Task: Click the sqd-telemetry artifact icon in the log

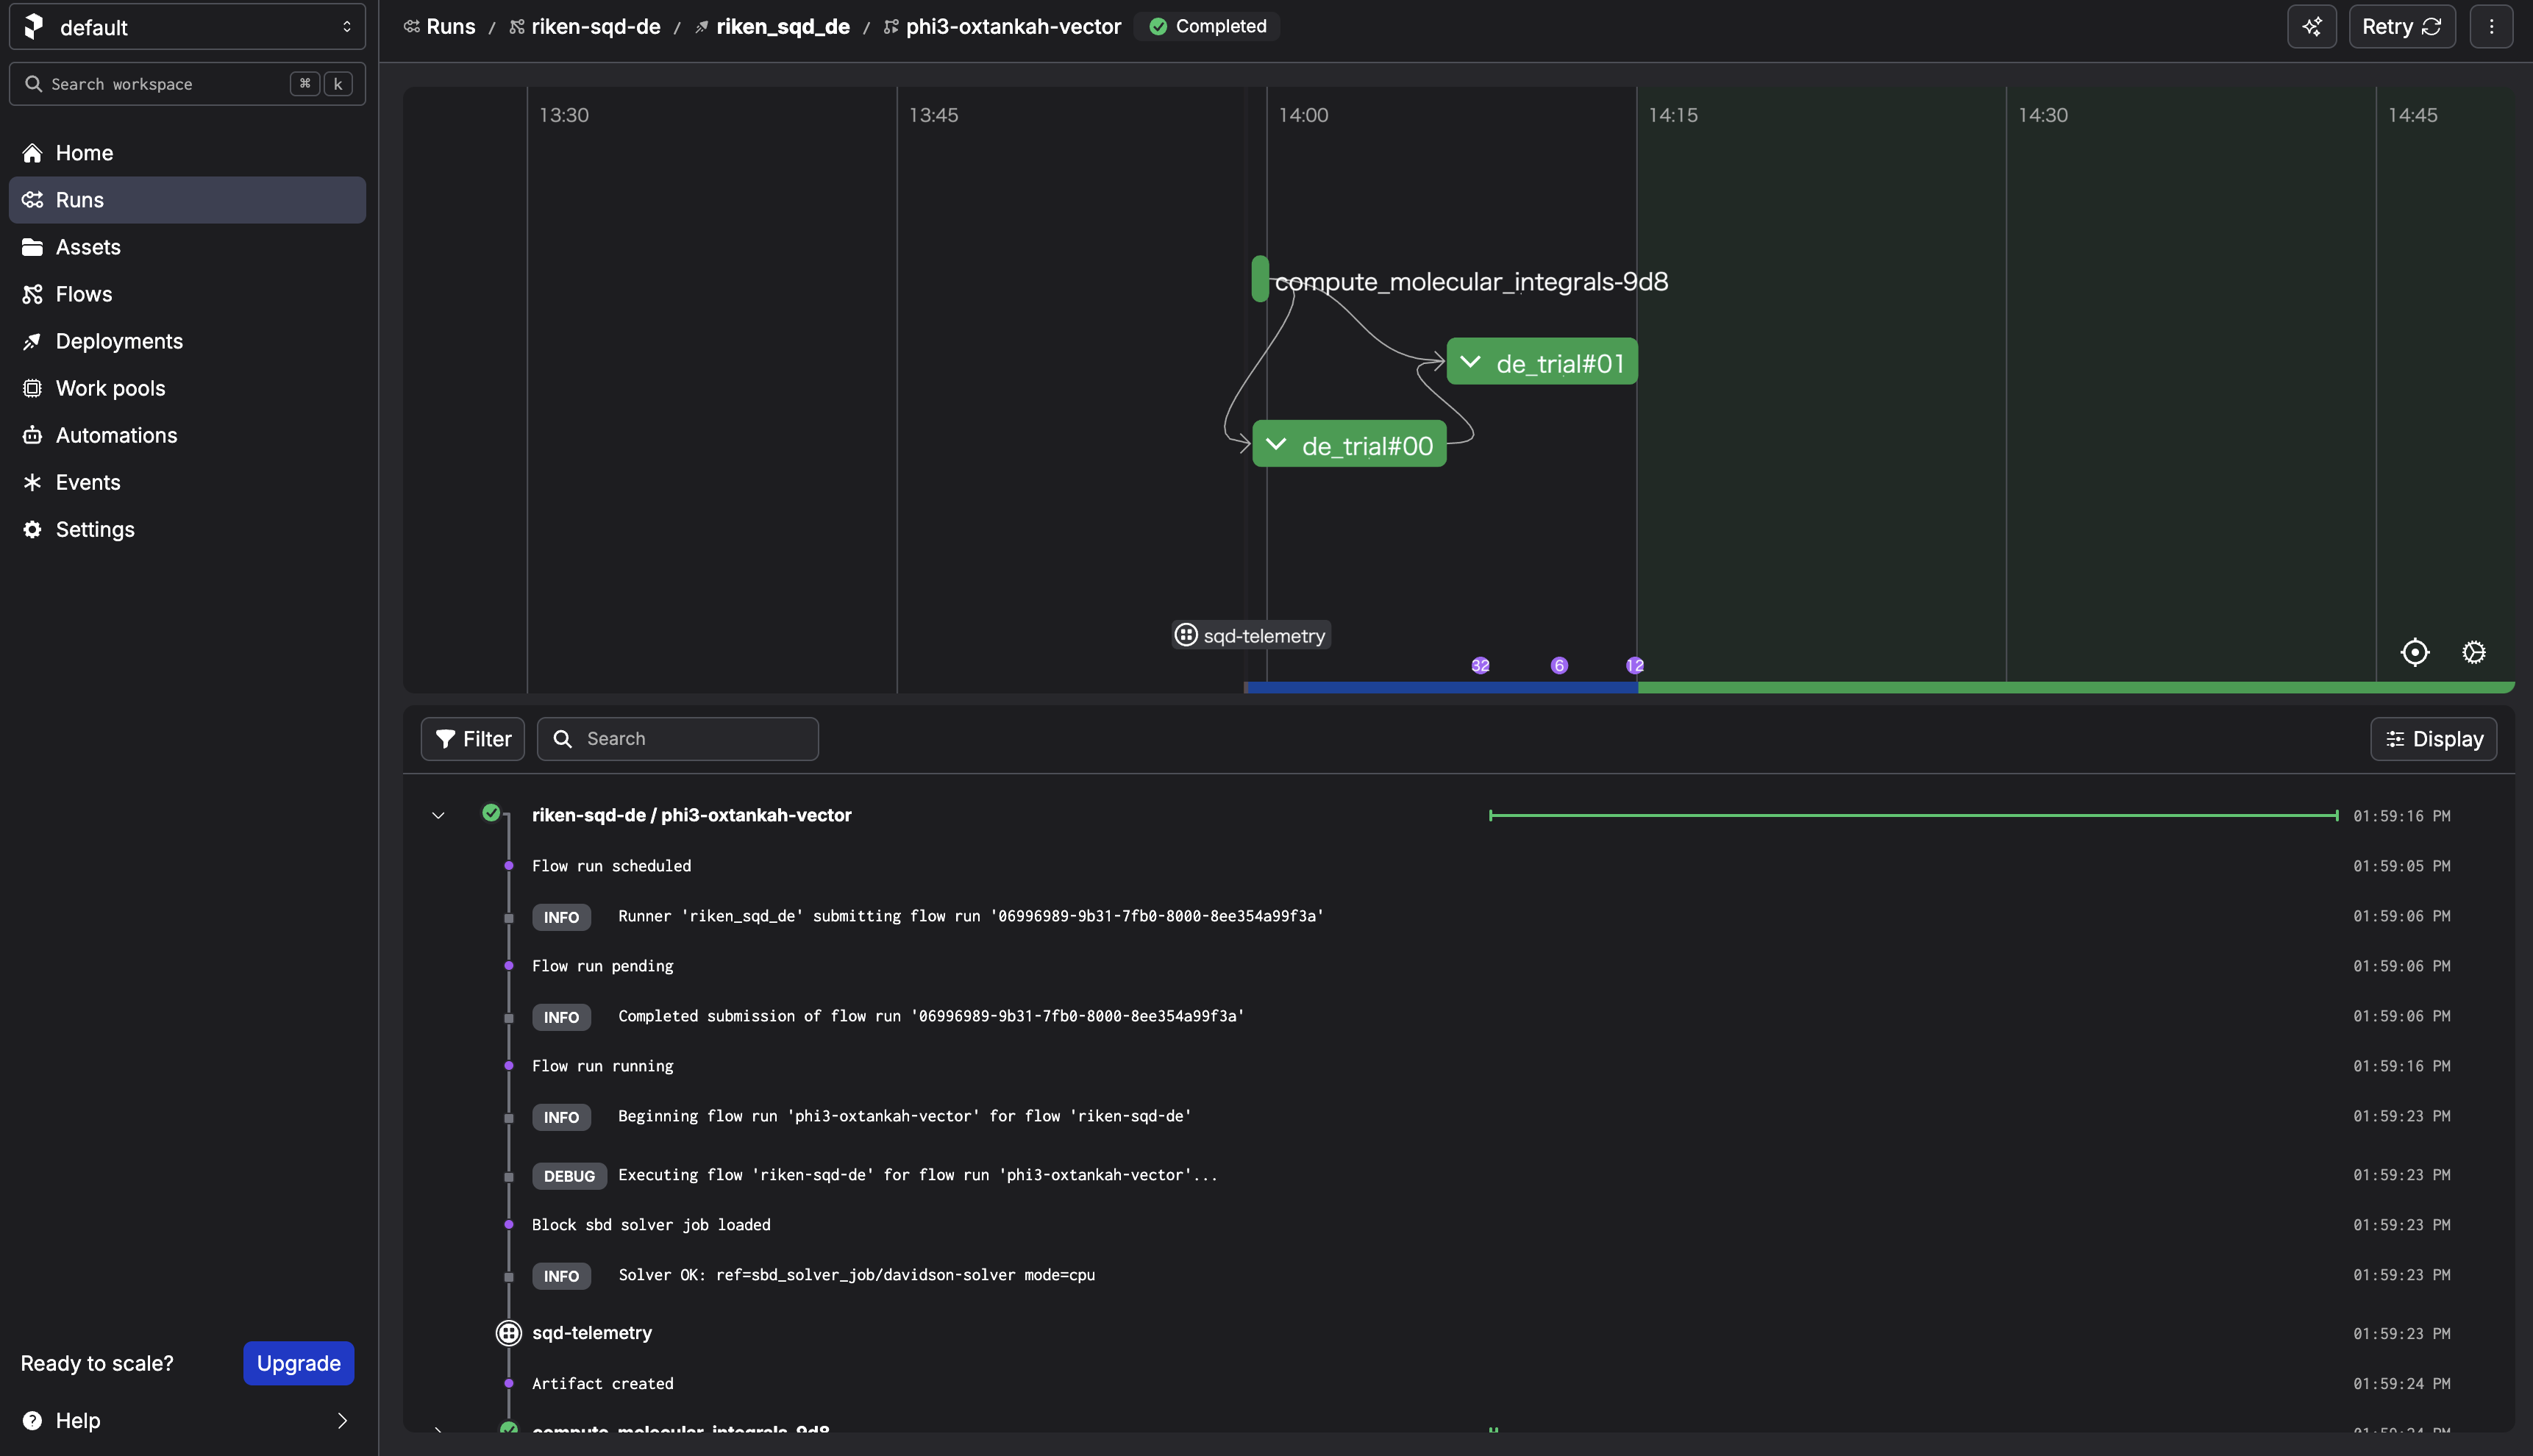Action: coord(509,1333)
